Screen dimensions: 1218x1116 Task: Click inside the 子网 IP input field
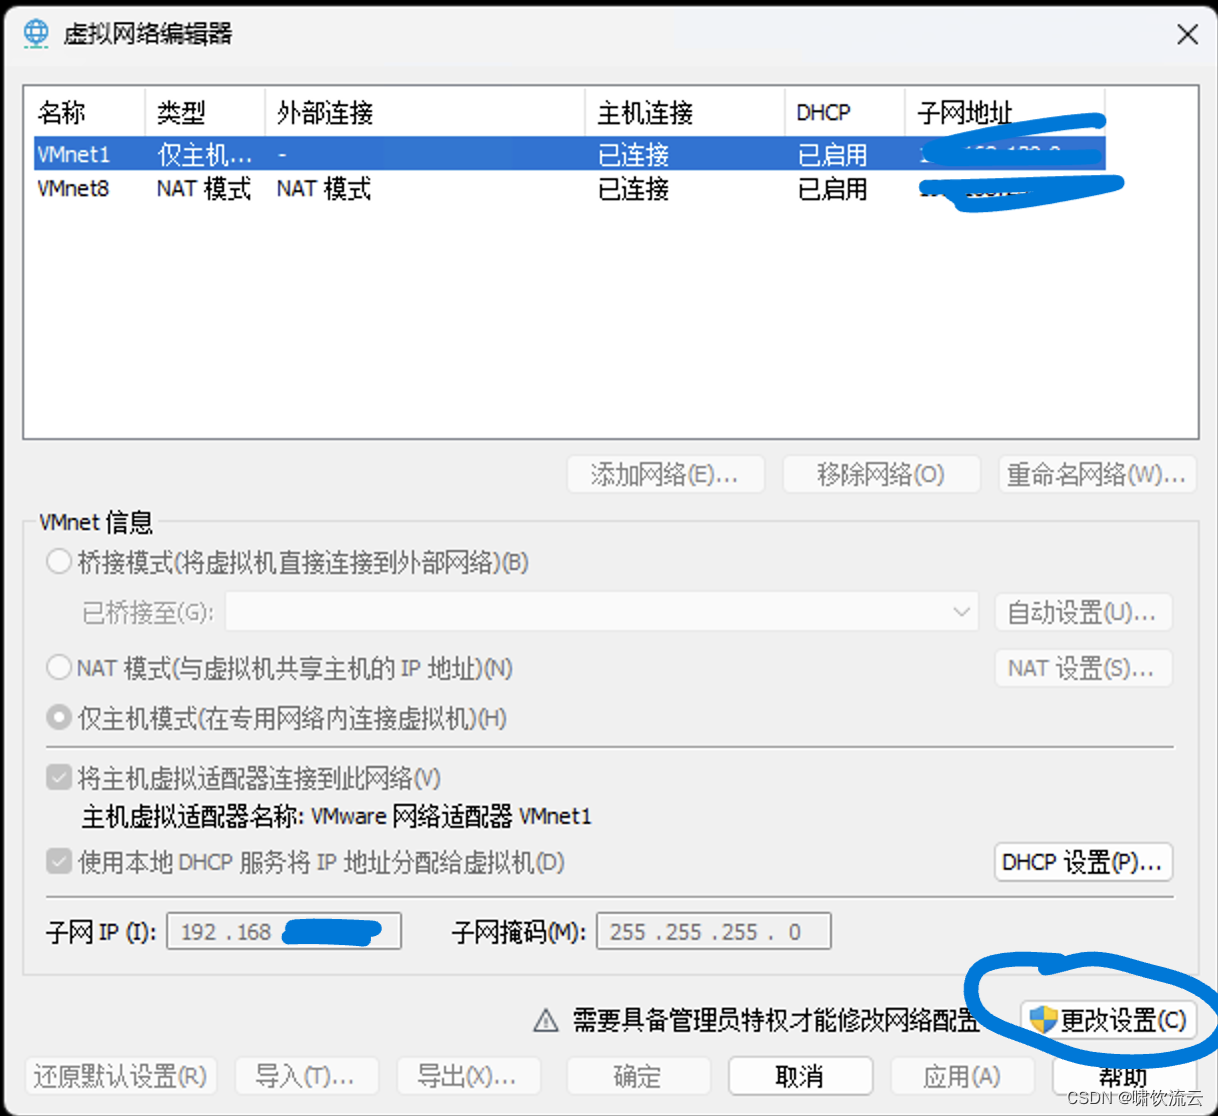click(283, 931)
